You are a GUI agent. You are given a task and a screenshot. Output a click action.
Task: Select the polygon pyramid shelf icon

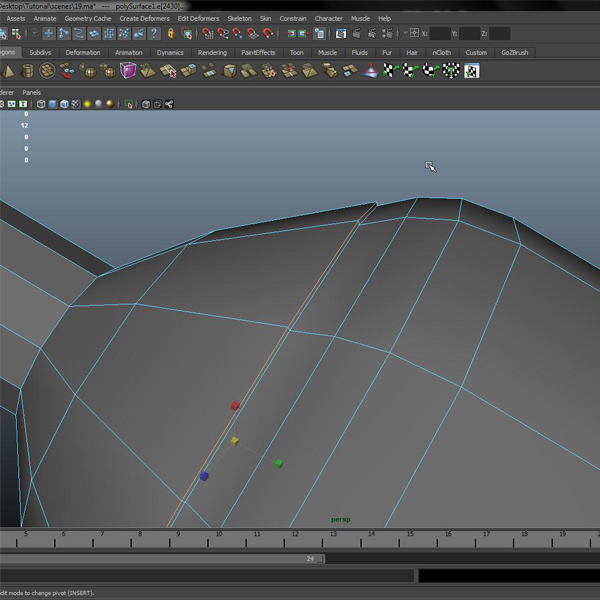pyautogui.click(x=7, y=71)
